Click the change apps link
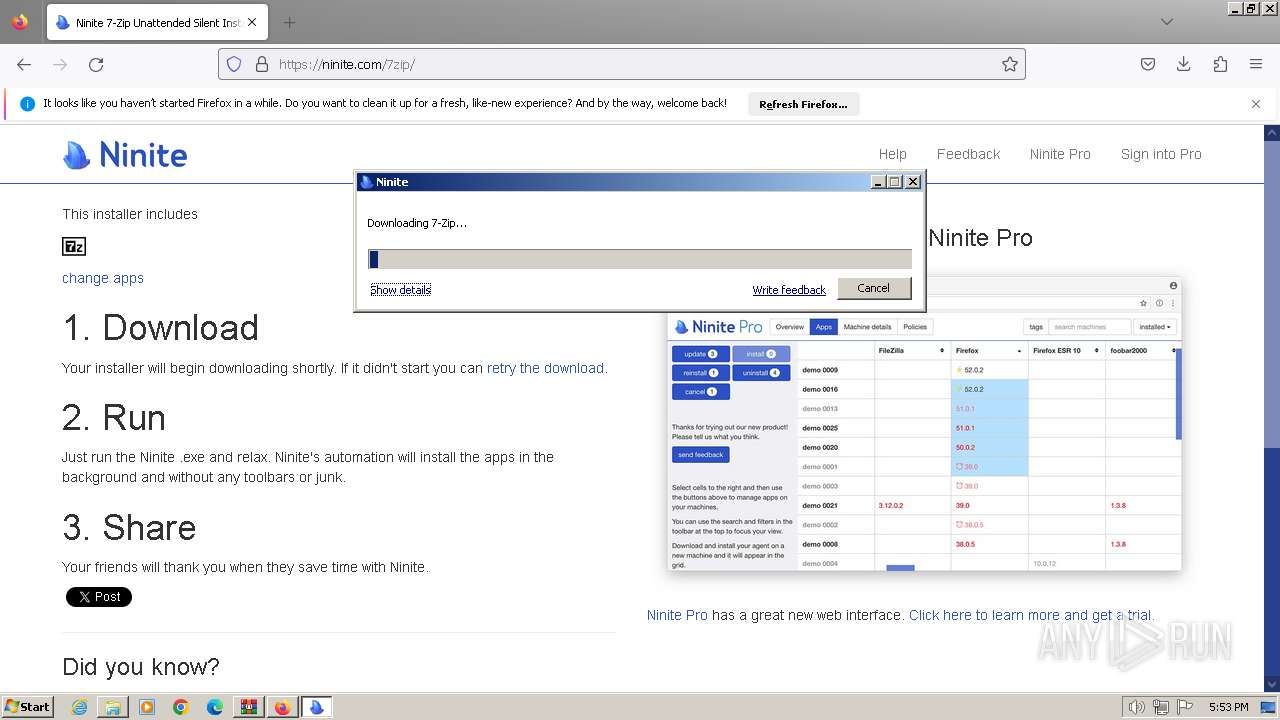The image size is (1280, 720). [x=103, y=278]
